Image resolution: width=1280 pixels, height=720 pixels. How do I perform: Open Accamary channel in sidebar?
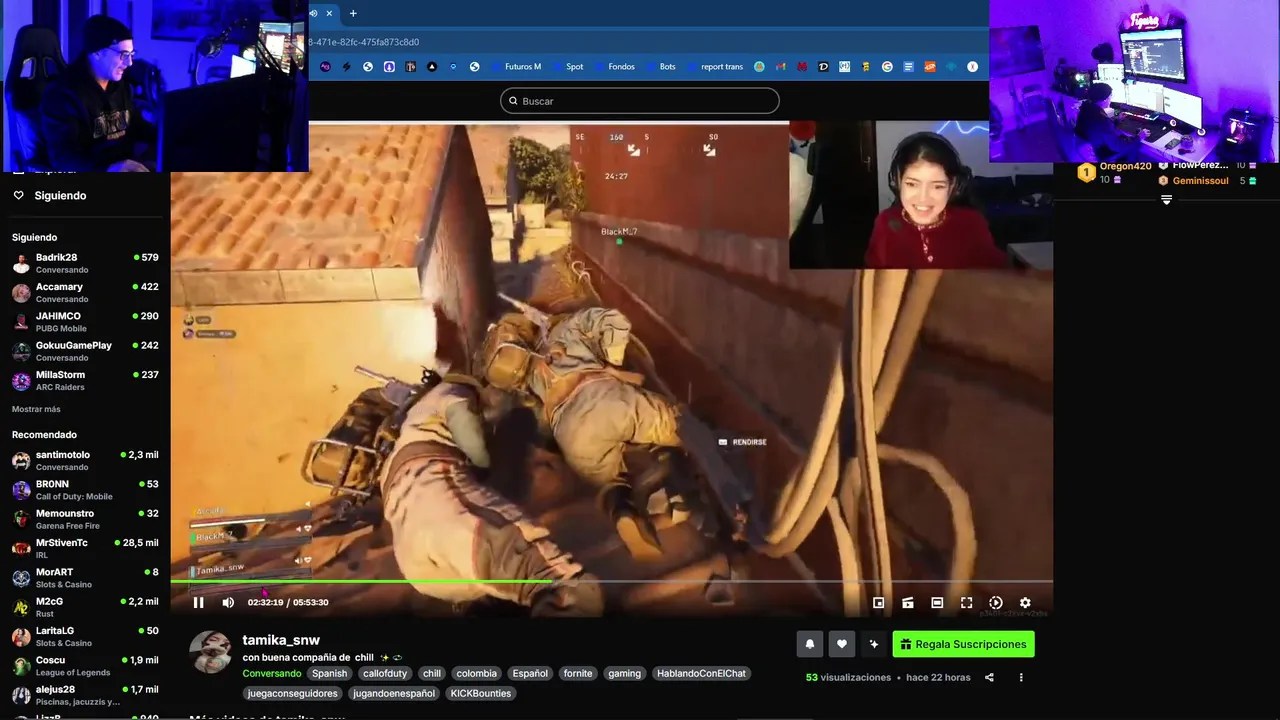click(x=85, y=292)
